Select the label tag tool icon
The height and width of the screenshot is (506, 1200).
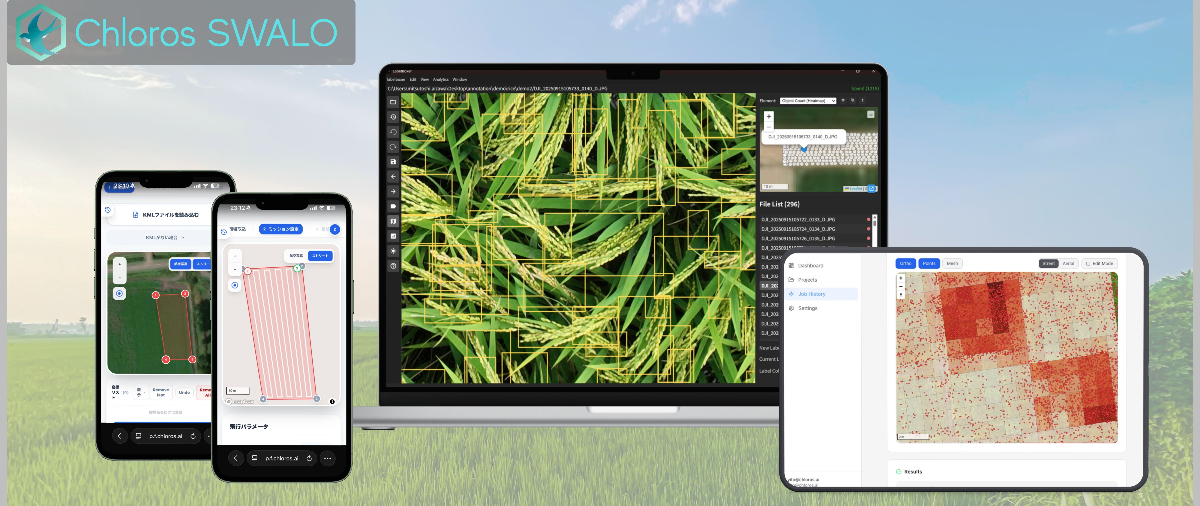(394, 206)
